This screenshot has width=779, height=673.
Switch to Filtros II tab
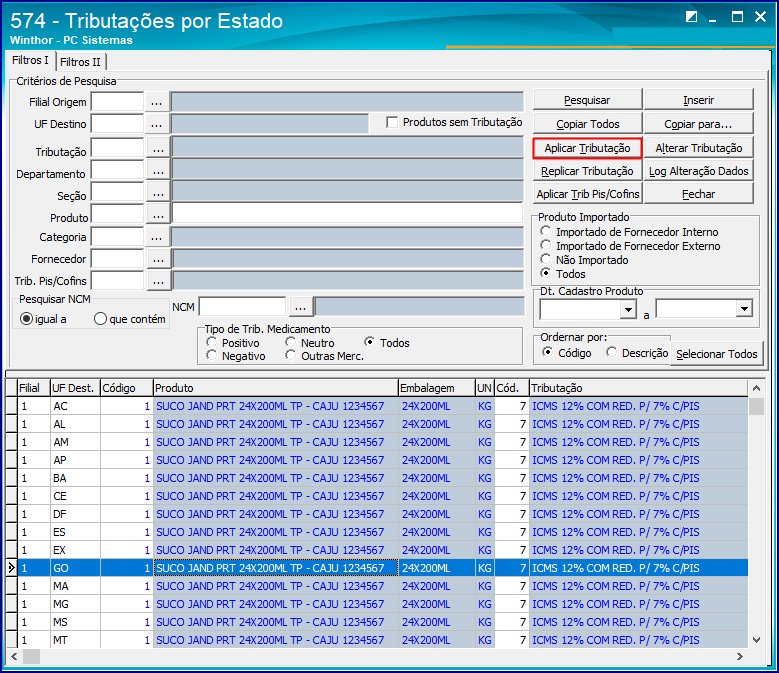(80, 62)
